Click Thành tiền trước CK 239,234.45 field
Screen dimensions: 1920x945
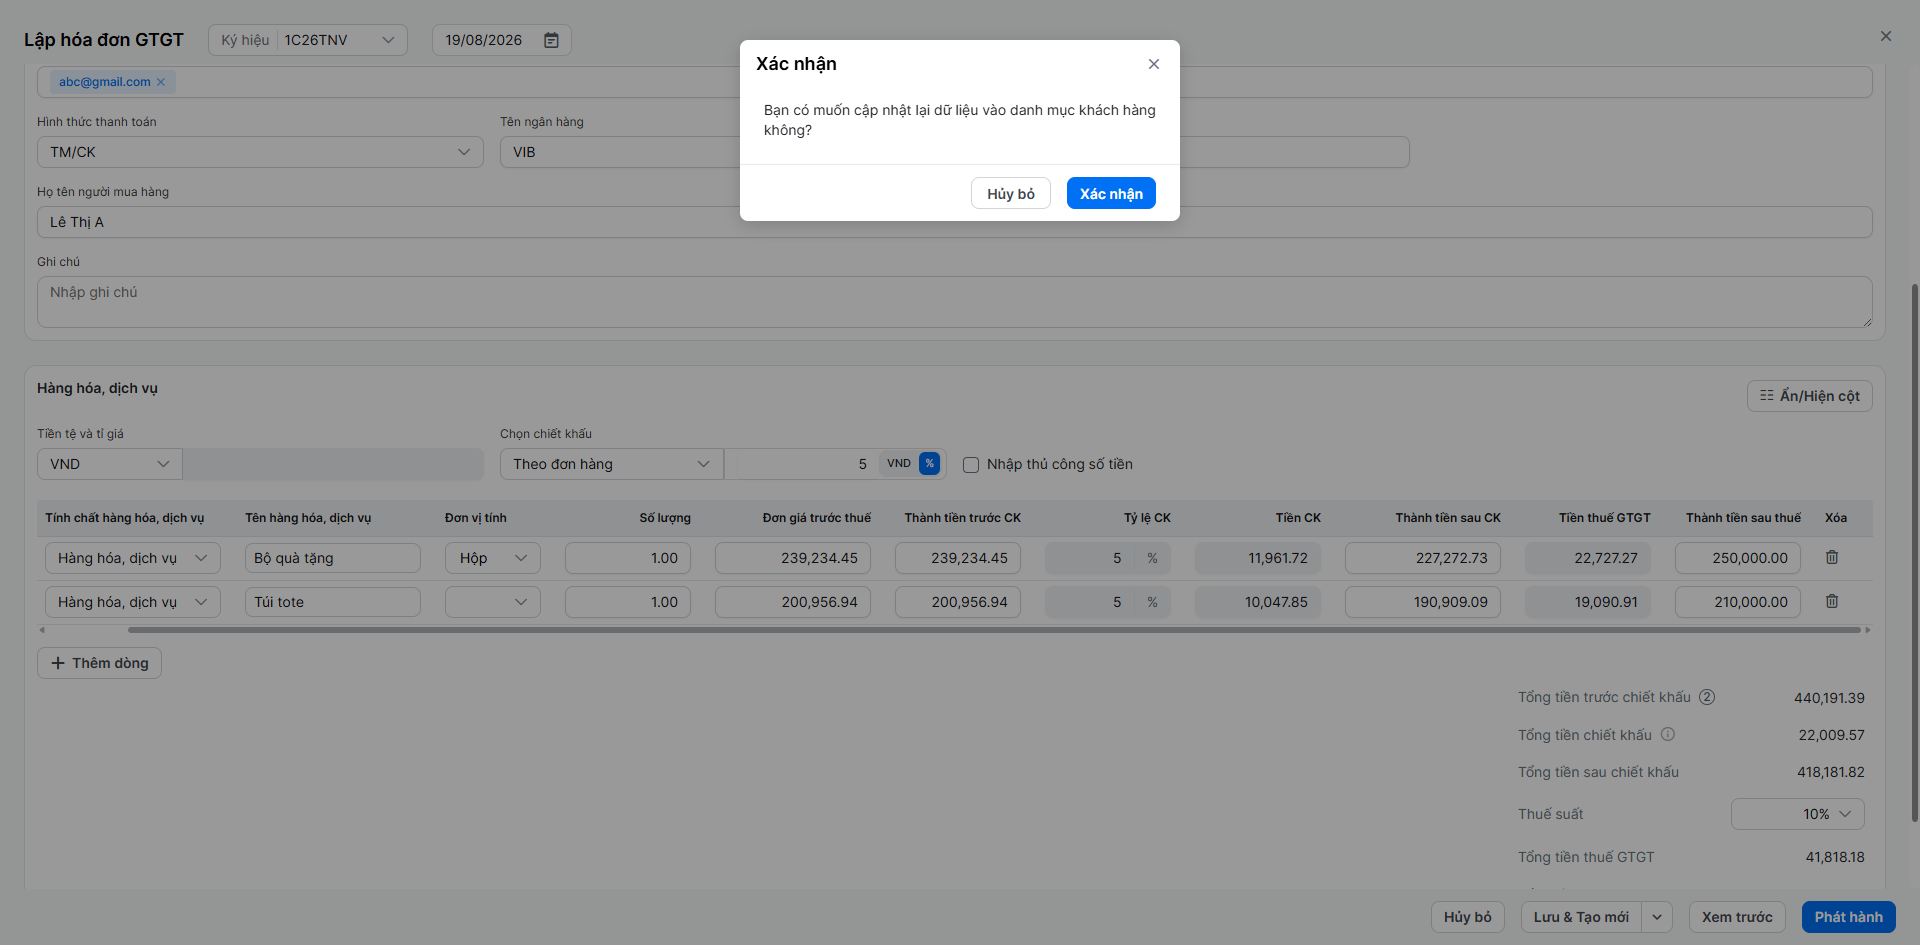958,558
